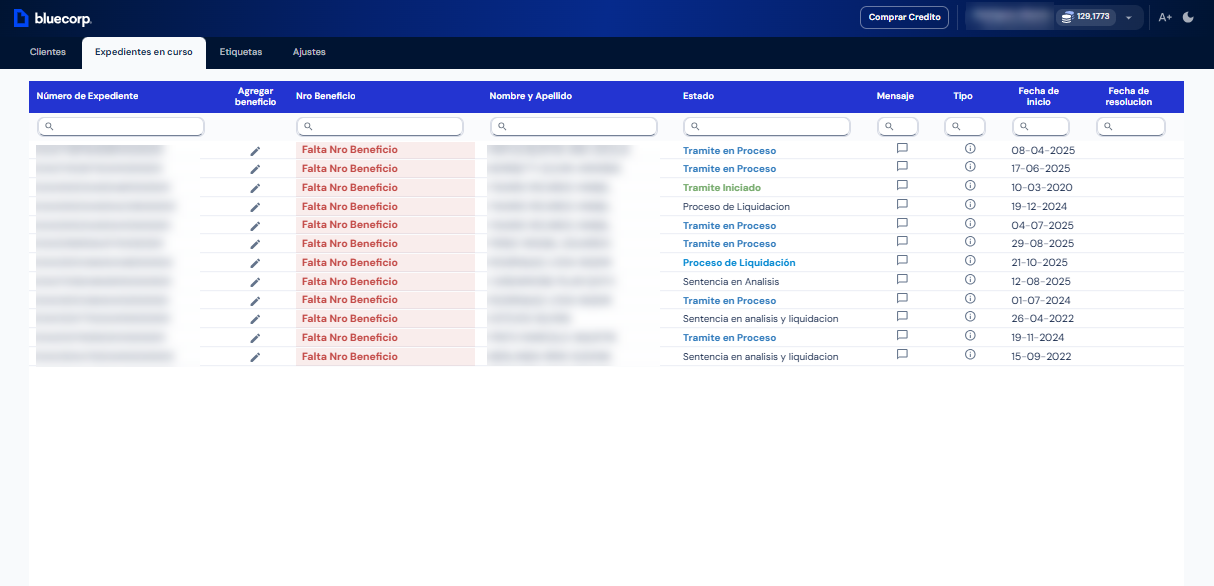Click info icon on the 29-08-2025 row
This screenshot has height=586, width=1214.
point(970,242)
